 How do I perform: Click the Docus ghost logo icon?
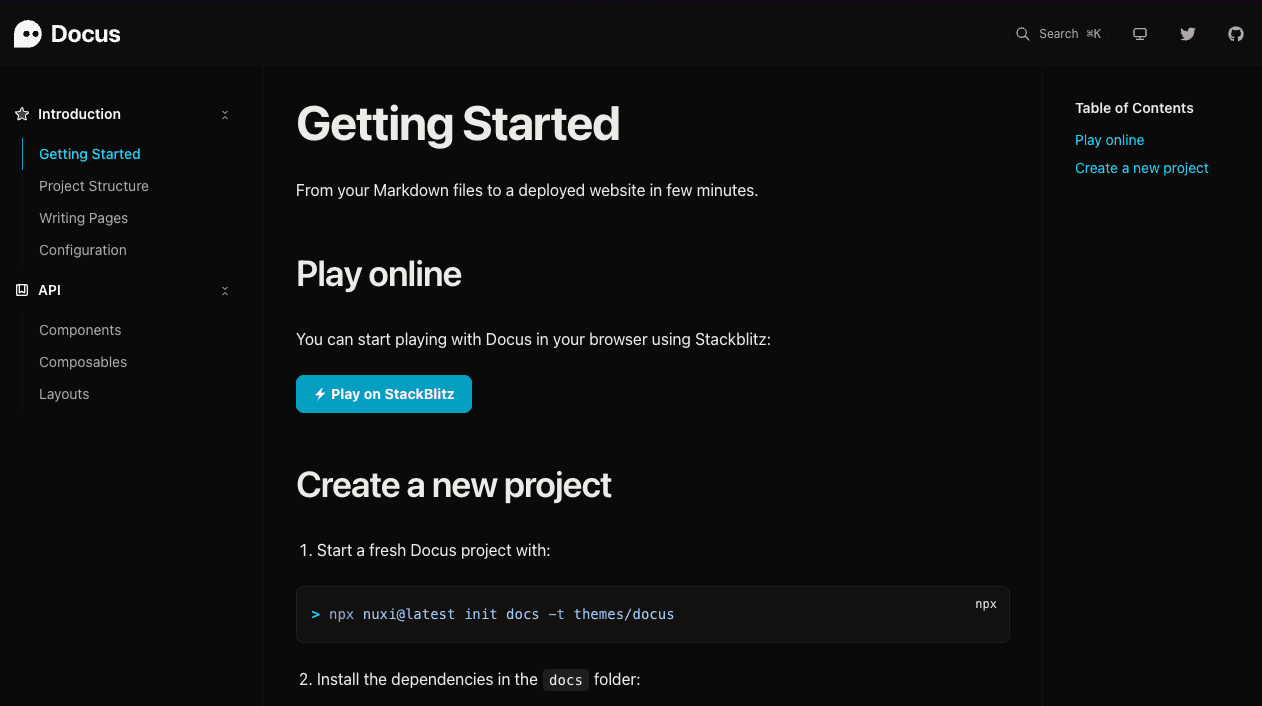click(28, 34)
